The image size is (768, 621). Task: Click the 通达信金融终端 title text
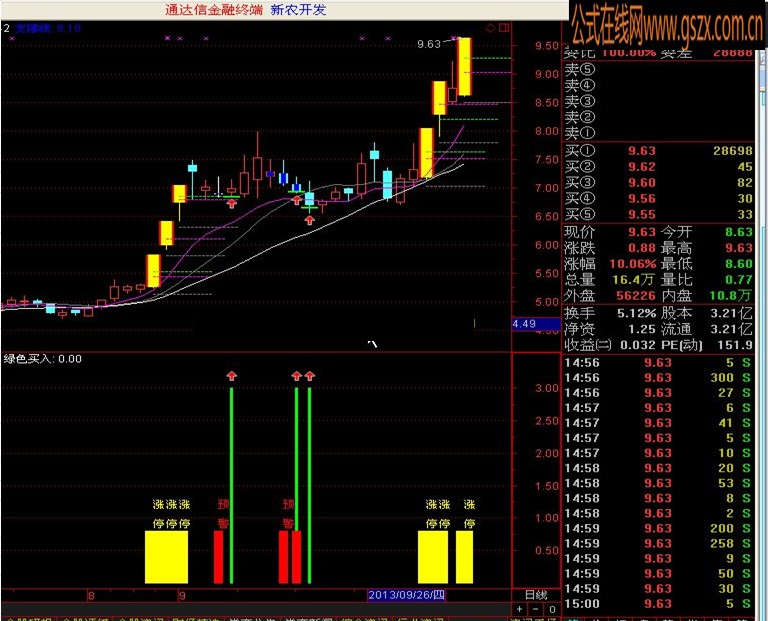214,9
